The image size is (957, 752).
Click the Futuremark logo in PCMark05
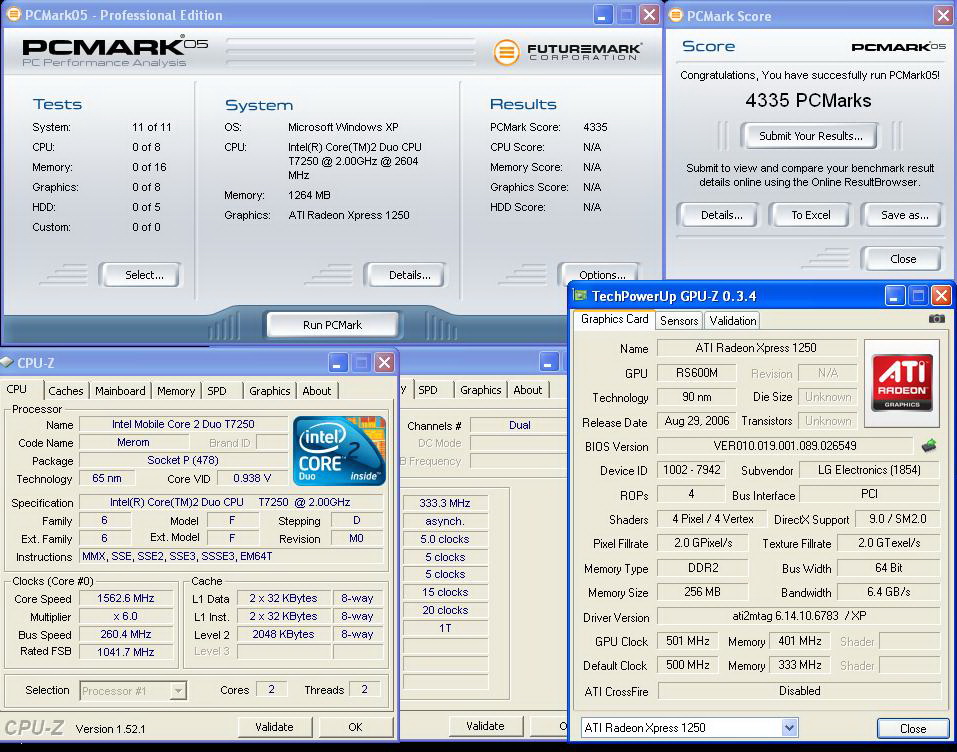click(x=567, y=52)
